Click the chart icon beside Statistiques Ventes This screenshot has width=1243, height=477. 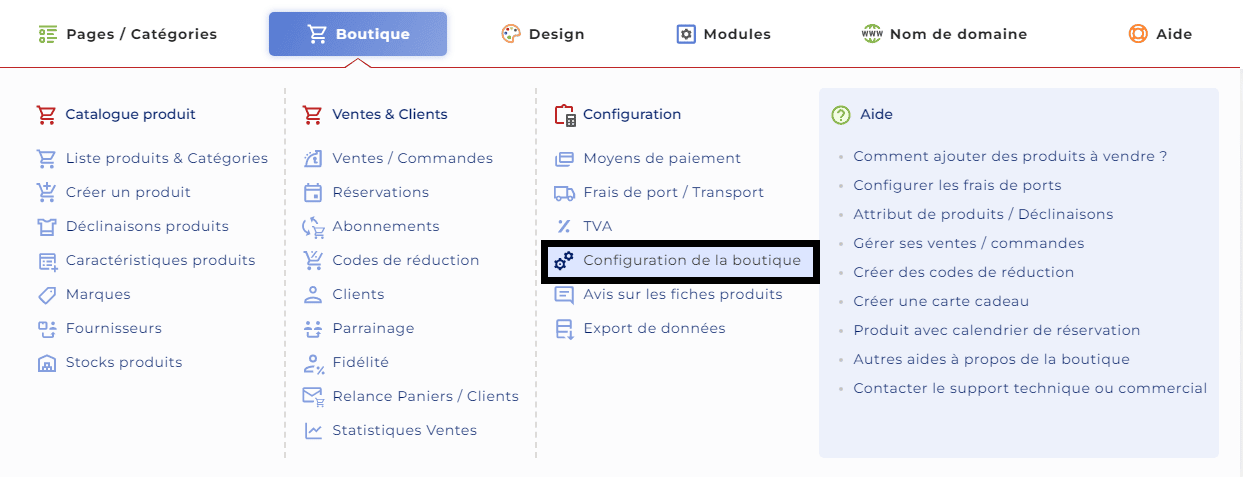(x=313, y=430)
